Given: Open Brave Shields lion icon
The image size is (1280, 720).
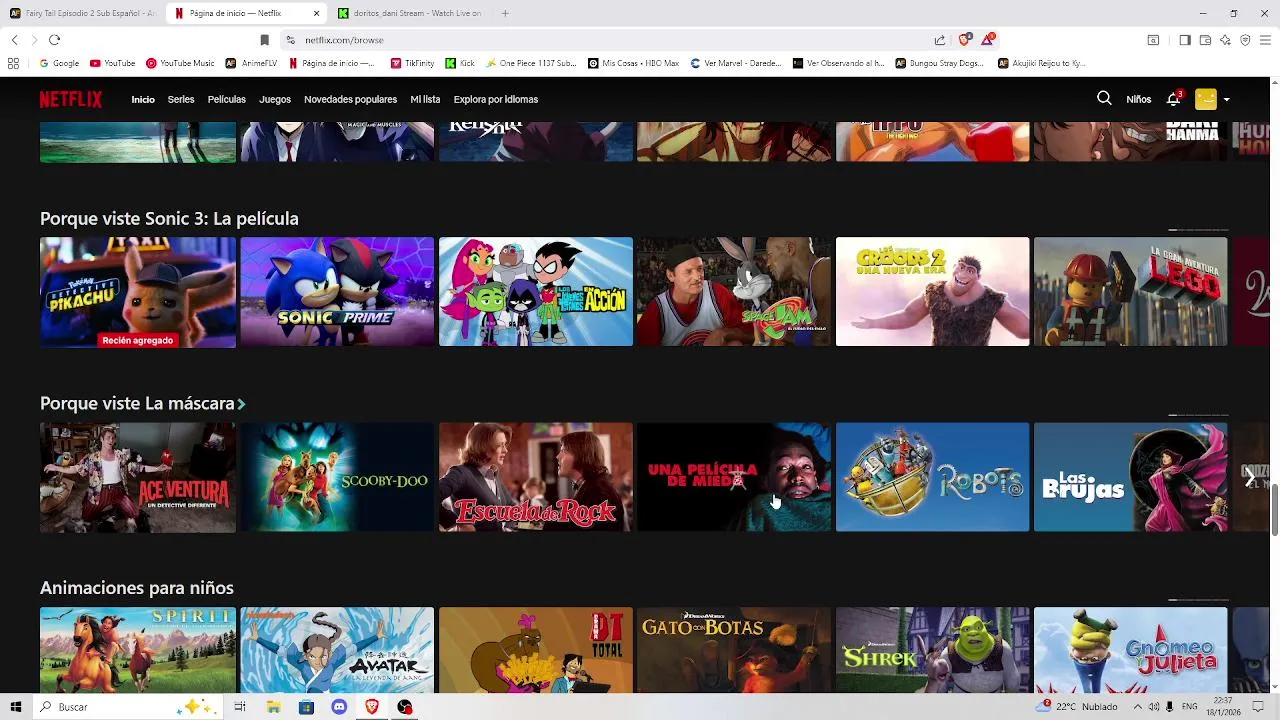Looking at the screenshot, I should (x=964, y=40).
